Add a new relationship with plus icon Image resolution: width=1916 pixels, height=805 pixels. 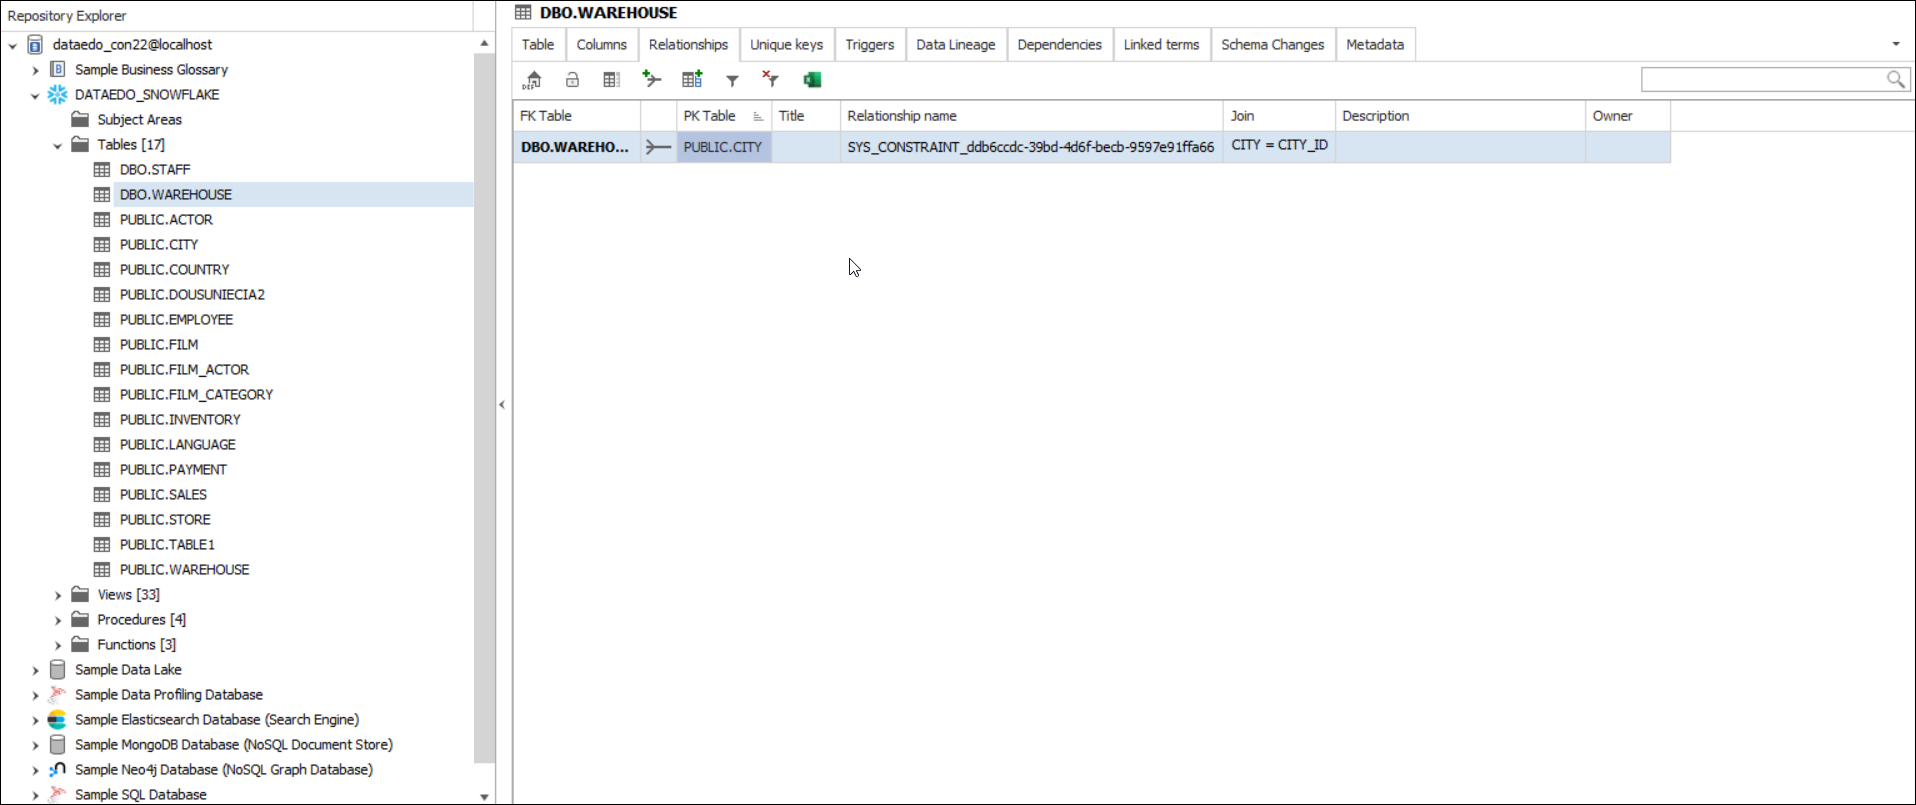point(652,79)
